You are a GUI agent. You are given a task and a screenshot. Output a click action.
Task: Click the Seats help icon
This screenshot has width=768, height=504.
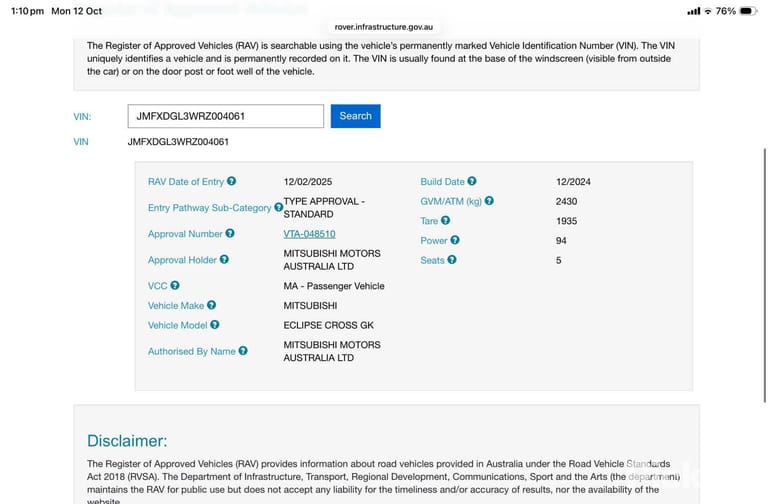pyautogui.click(x=452, y=260)
